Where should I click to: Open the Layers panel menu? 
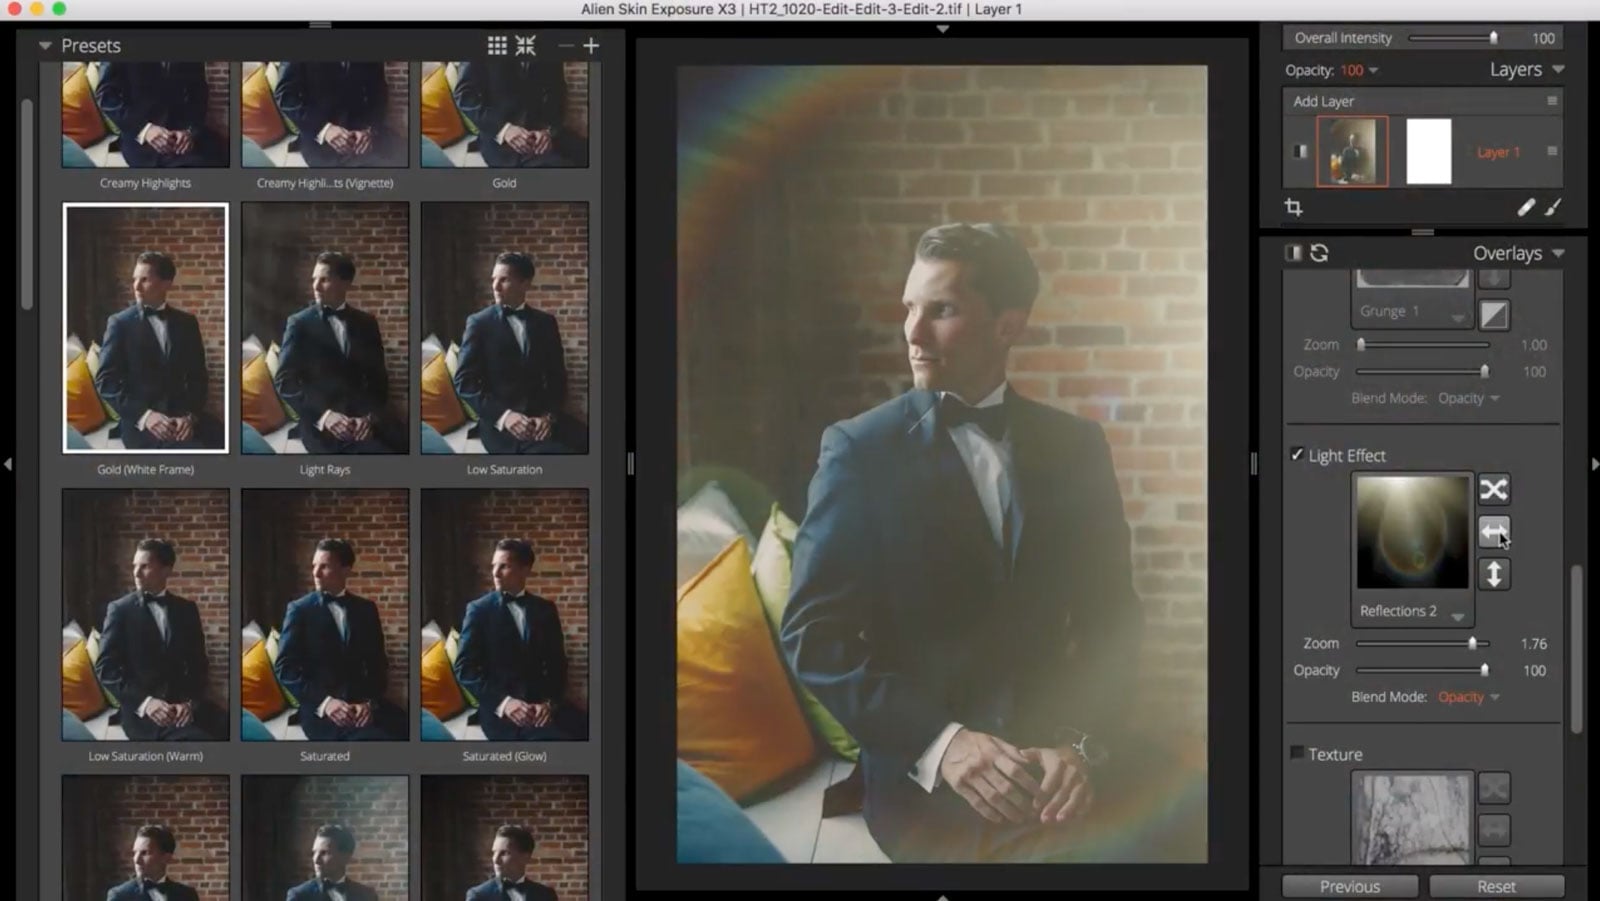[1558, 70]
